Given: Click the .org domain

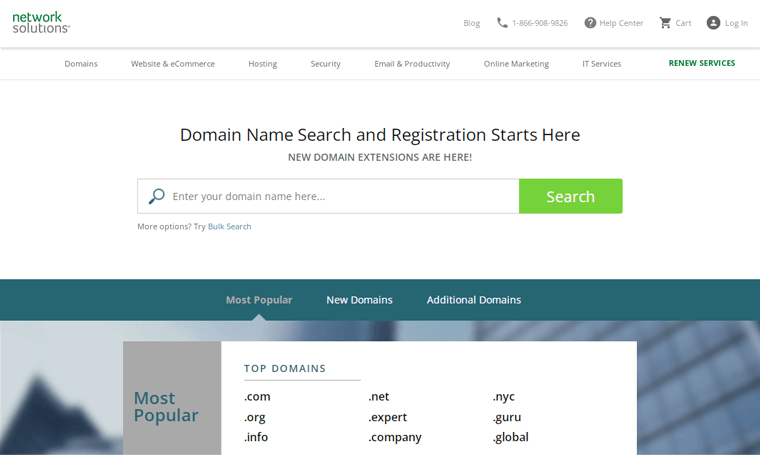Looking at the screenshot, I should (x=254, y=417).
